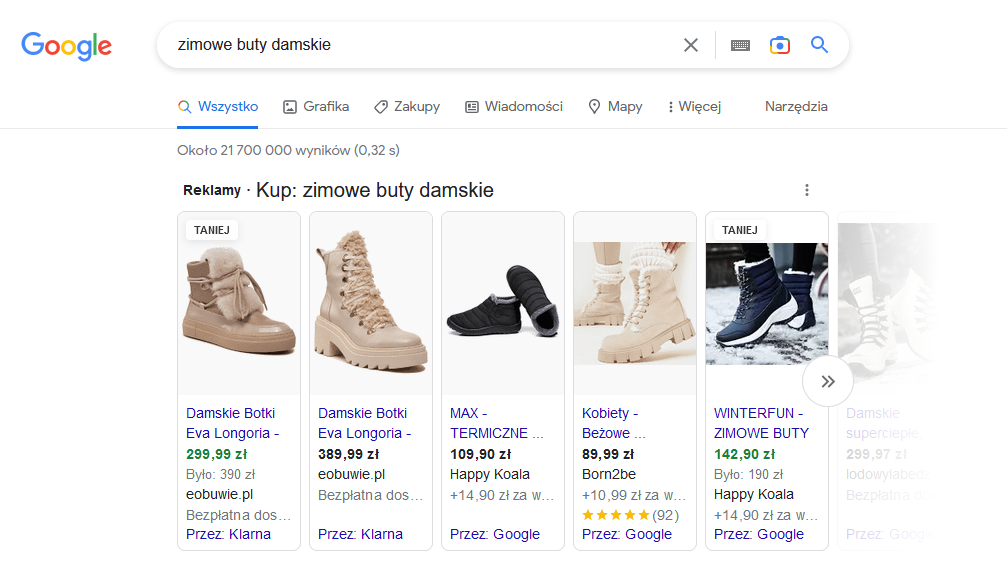Open three-dot options for ads section
This screenshot has width=1007, height=583.
pos(807,190)
